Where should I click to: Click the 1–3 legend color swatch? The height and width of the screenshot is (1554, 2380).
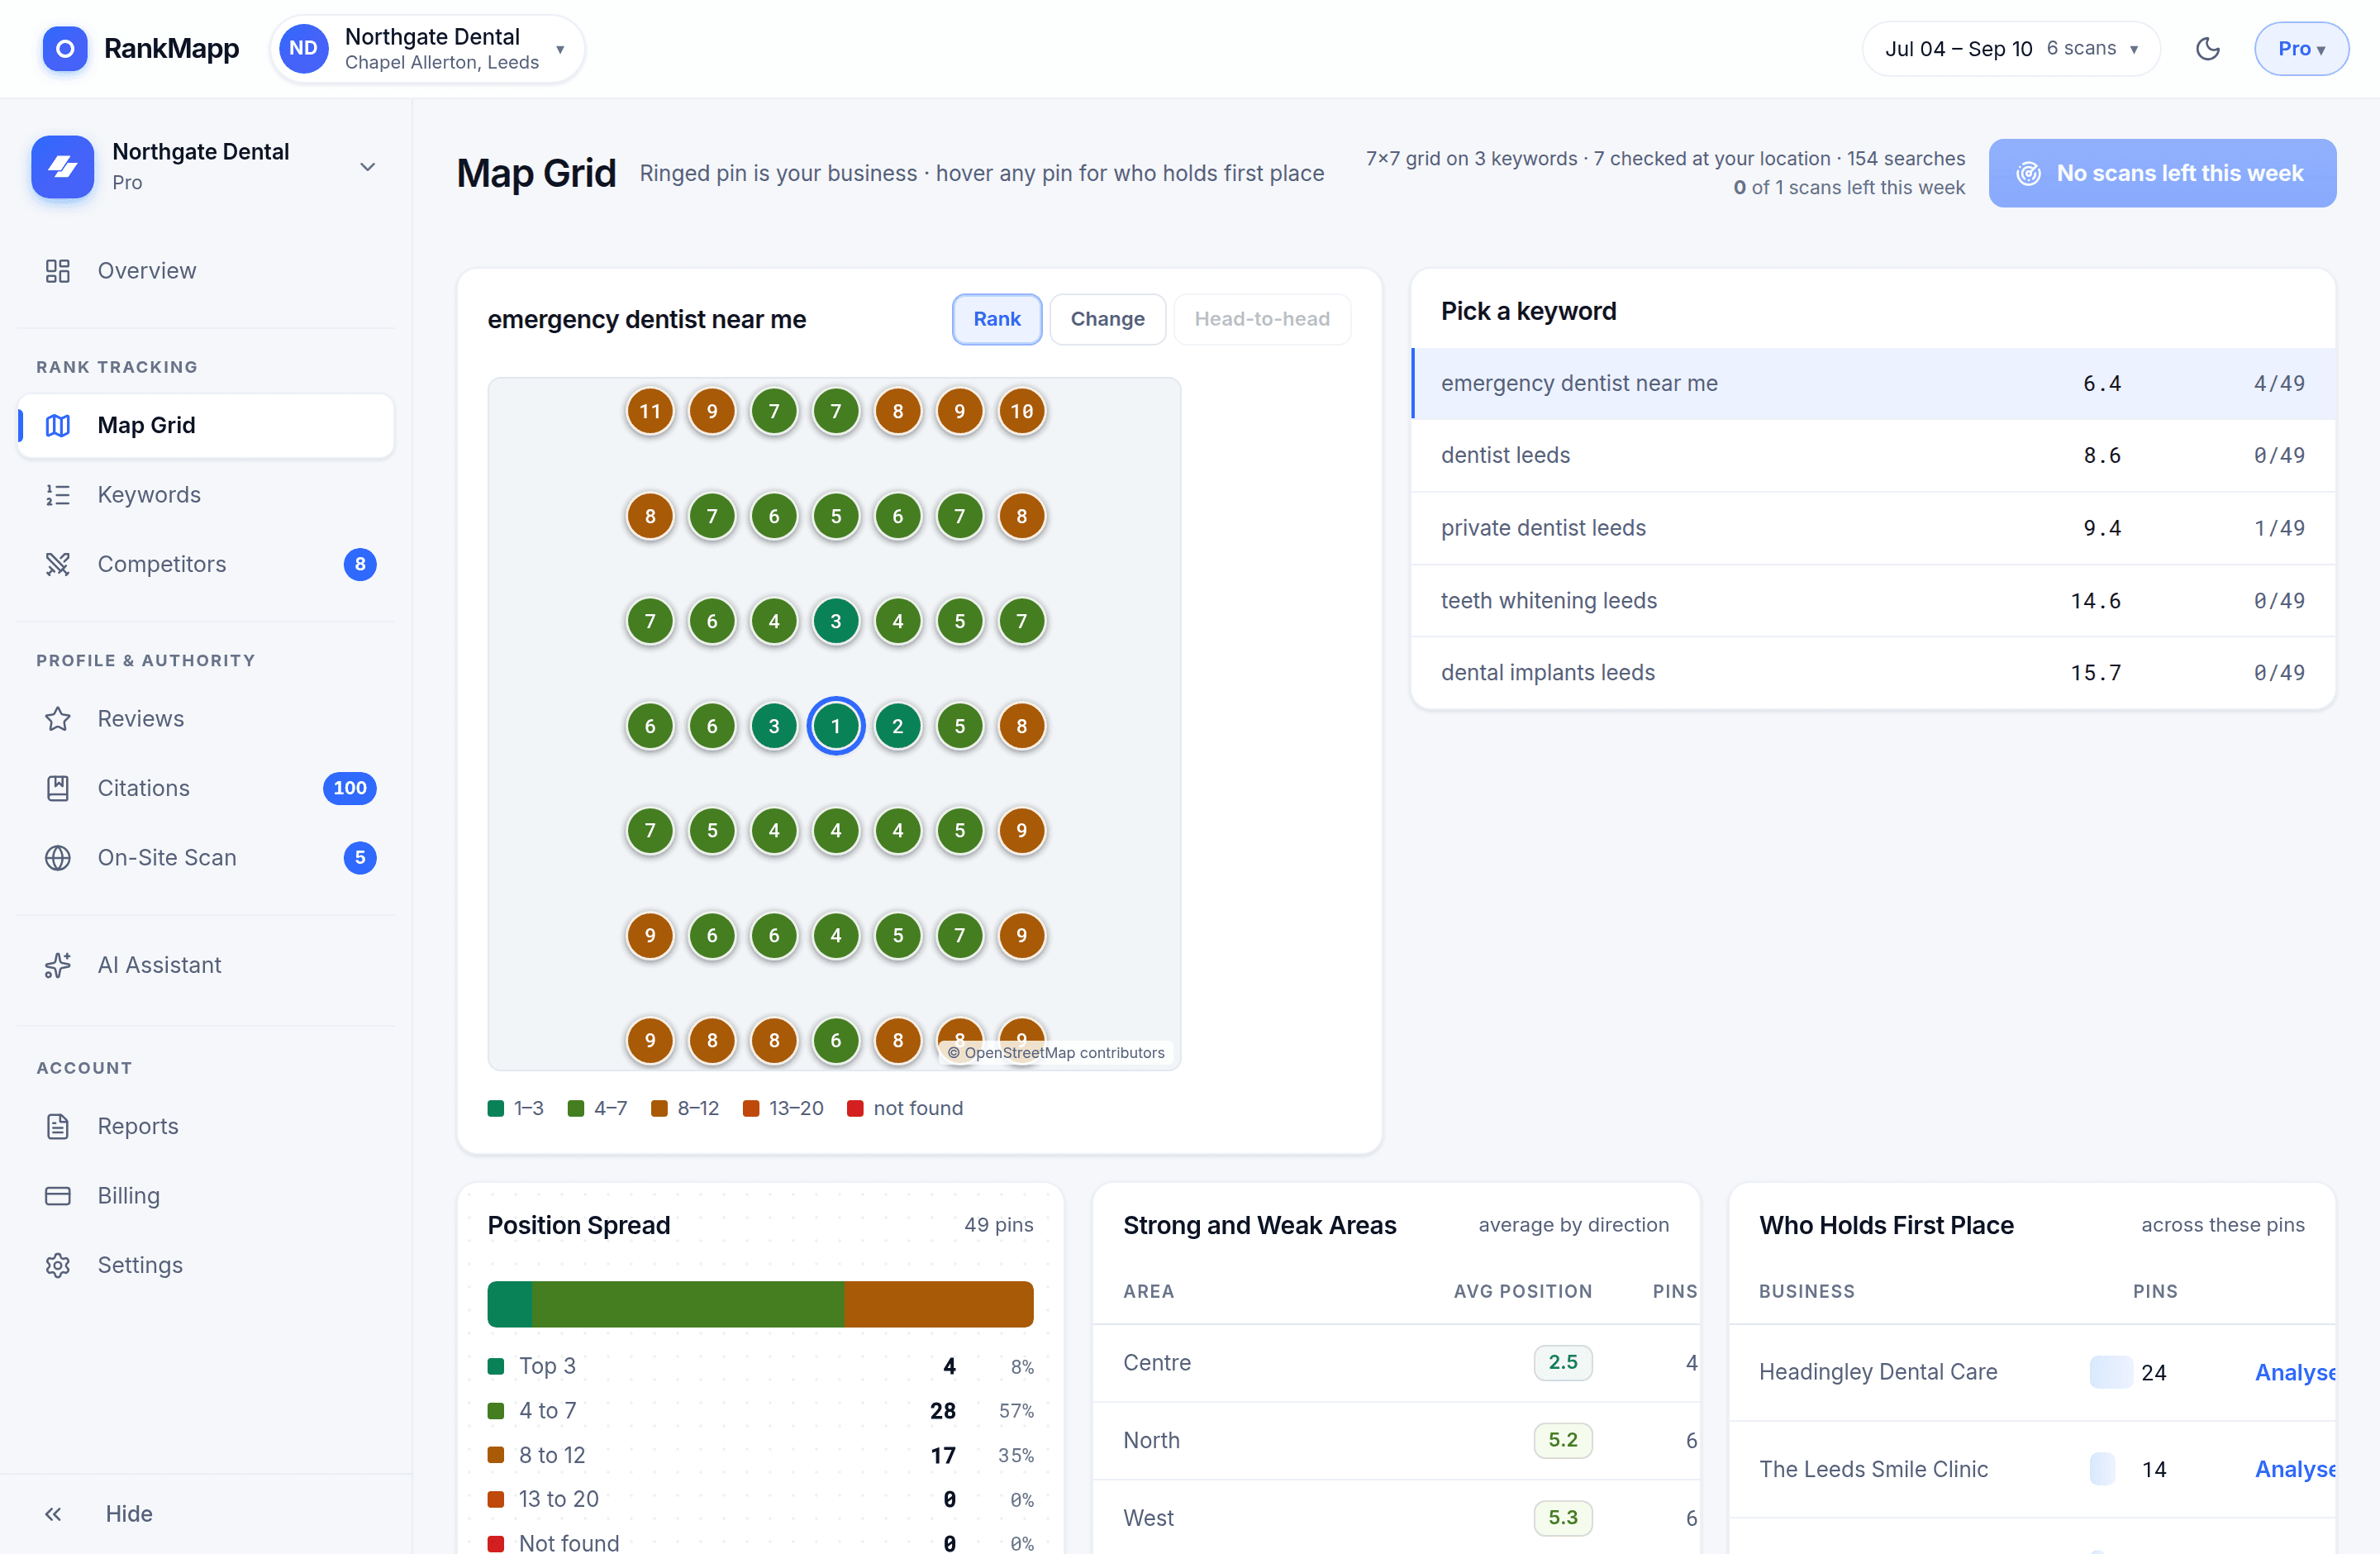pos(495,1108)
